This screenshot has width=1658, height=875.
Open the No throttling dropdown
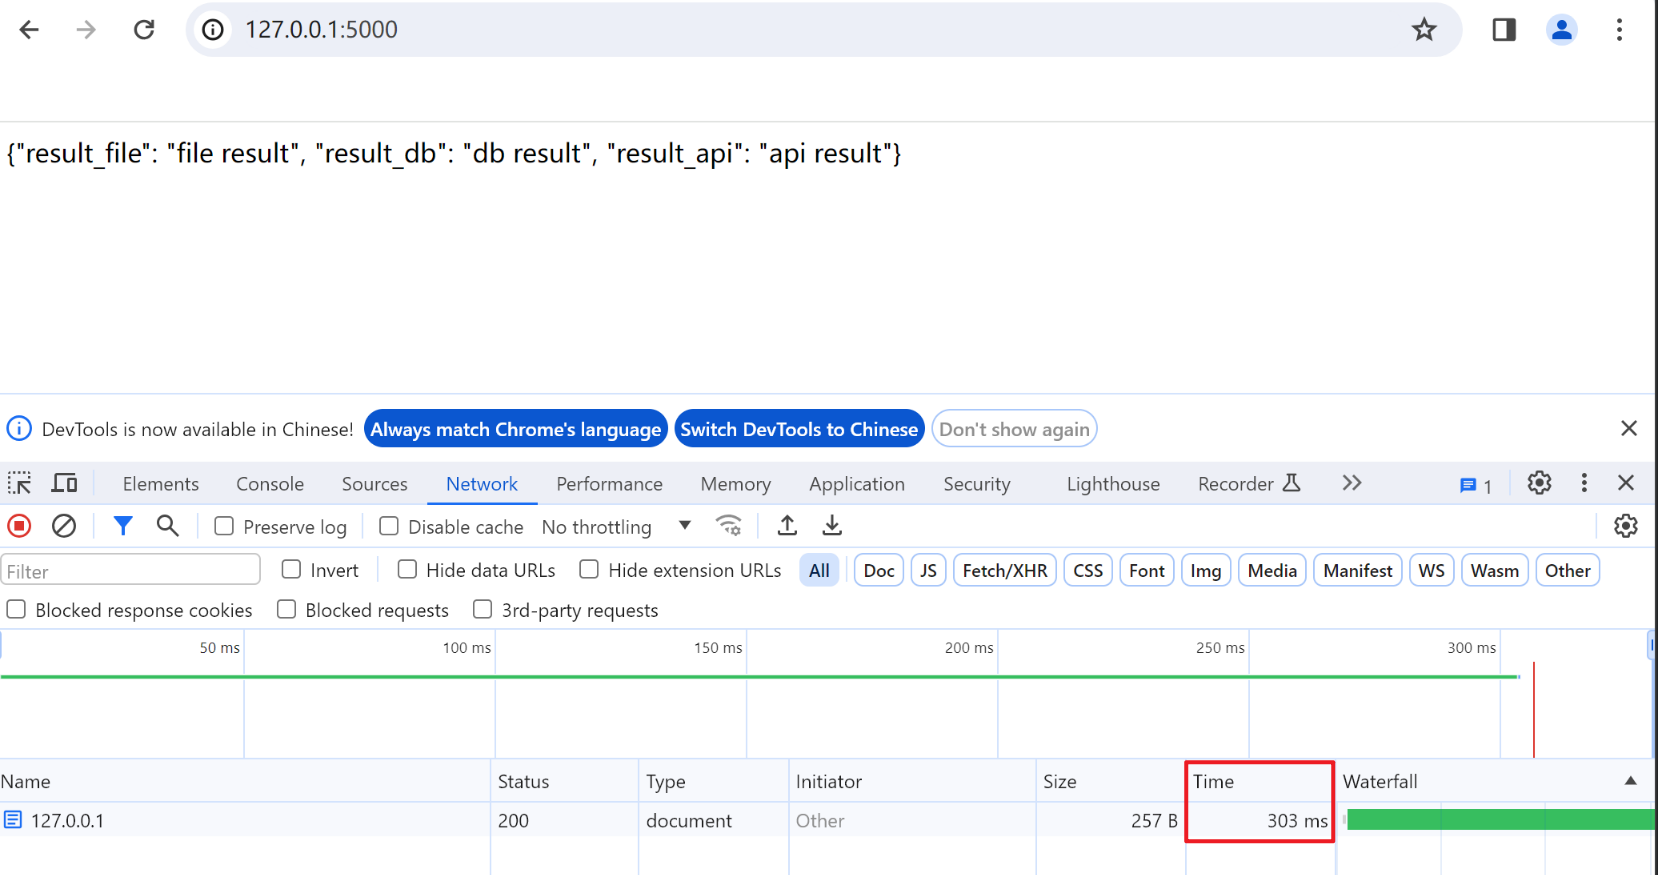click(x=617, y=526)
